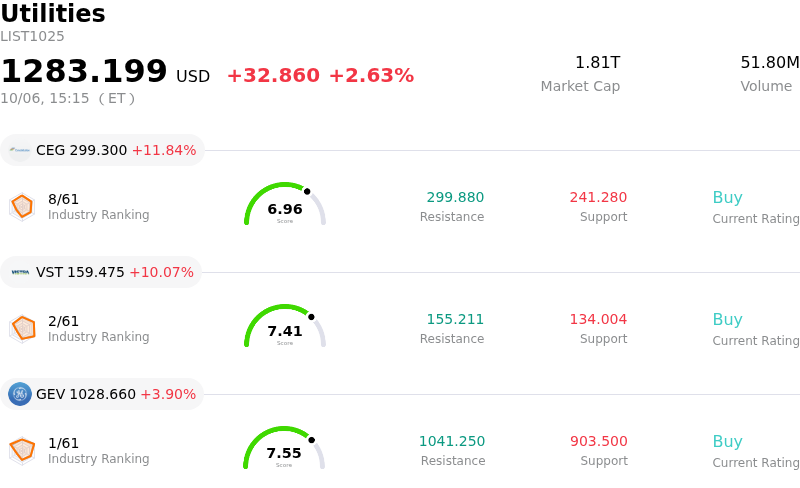Open the VST 159.475 ticker pill
Screen dimensions: 800x488
point(101,273)
